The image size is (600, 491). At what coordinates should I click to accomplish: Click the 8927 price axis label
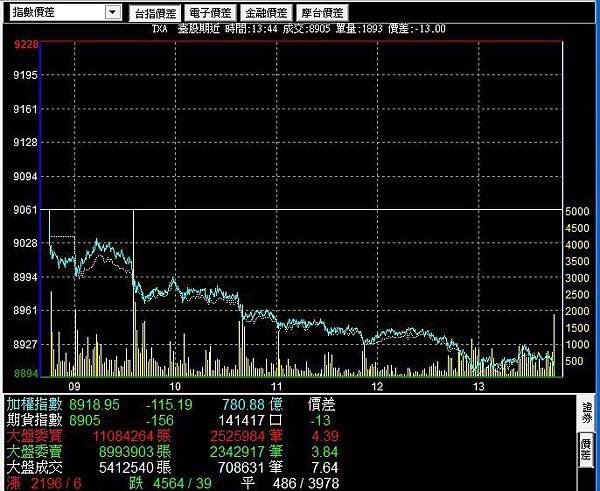(x=26, y=344)
